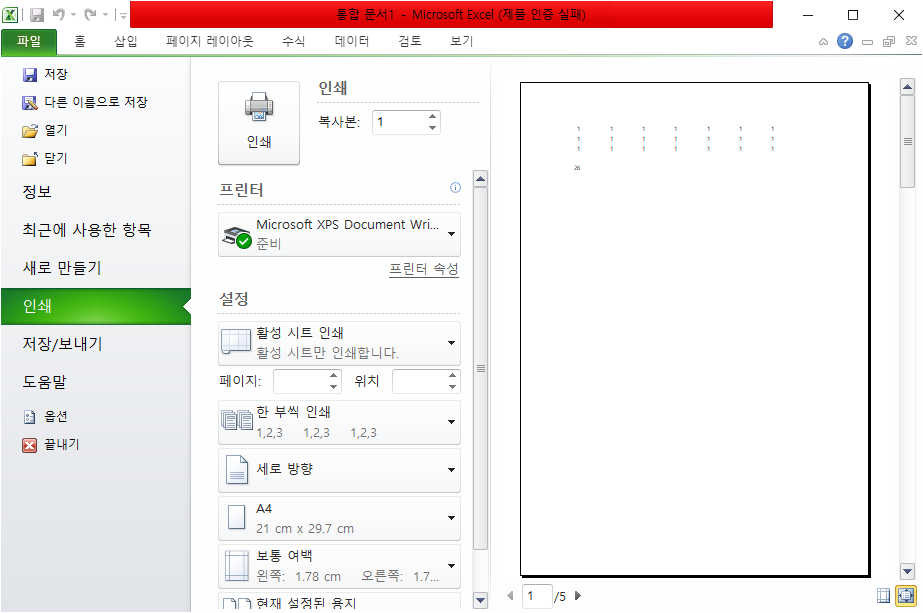The image size is (923, 613).
Task: Click the Excel application icon in the title bar
Action: click(10, 15)
